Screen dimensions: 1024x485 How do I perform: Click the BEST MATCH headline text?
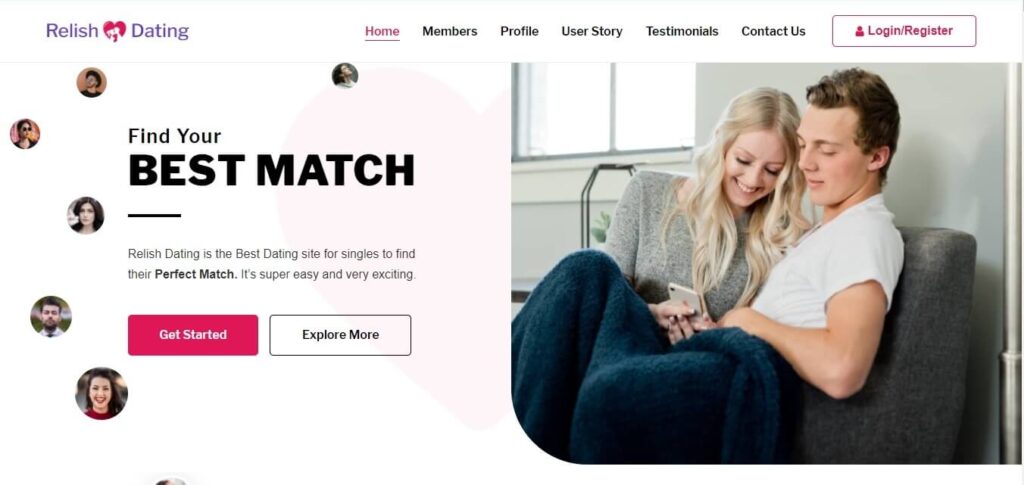coord(272,171)
